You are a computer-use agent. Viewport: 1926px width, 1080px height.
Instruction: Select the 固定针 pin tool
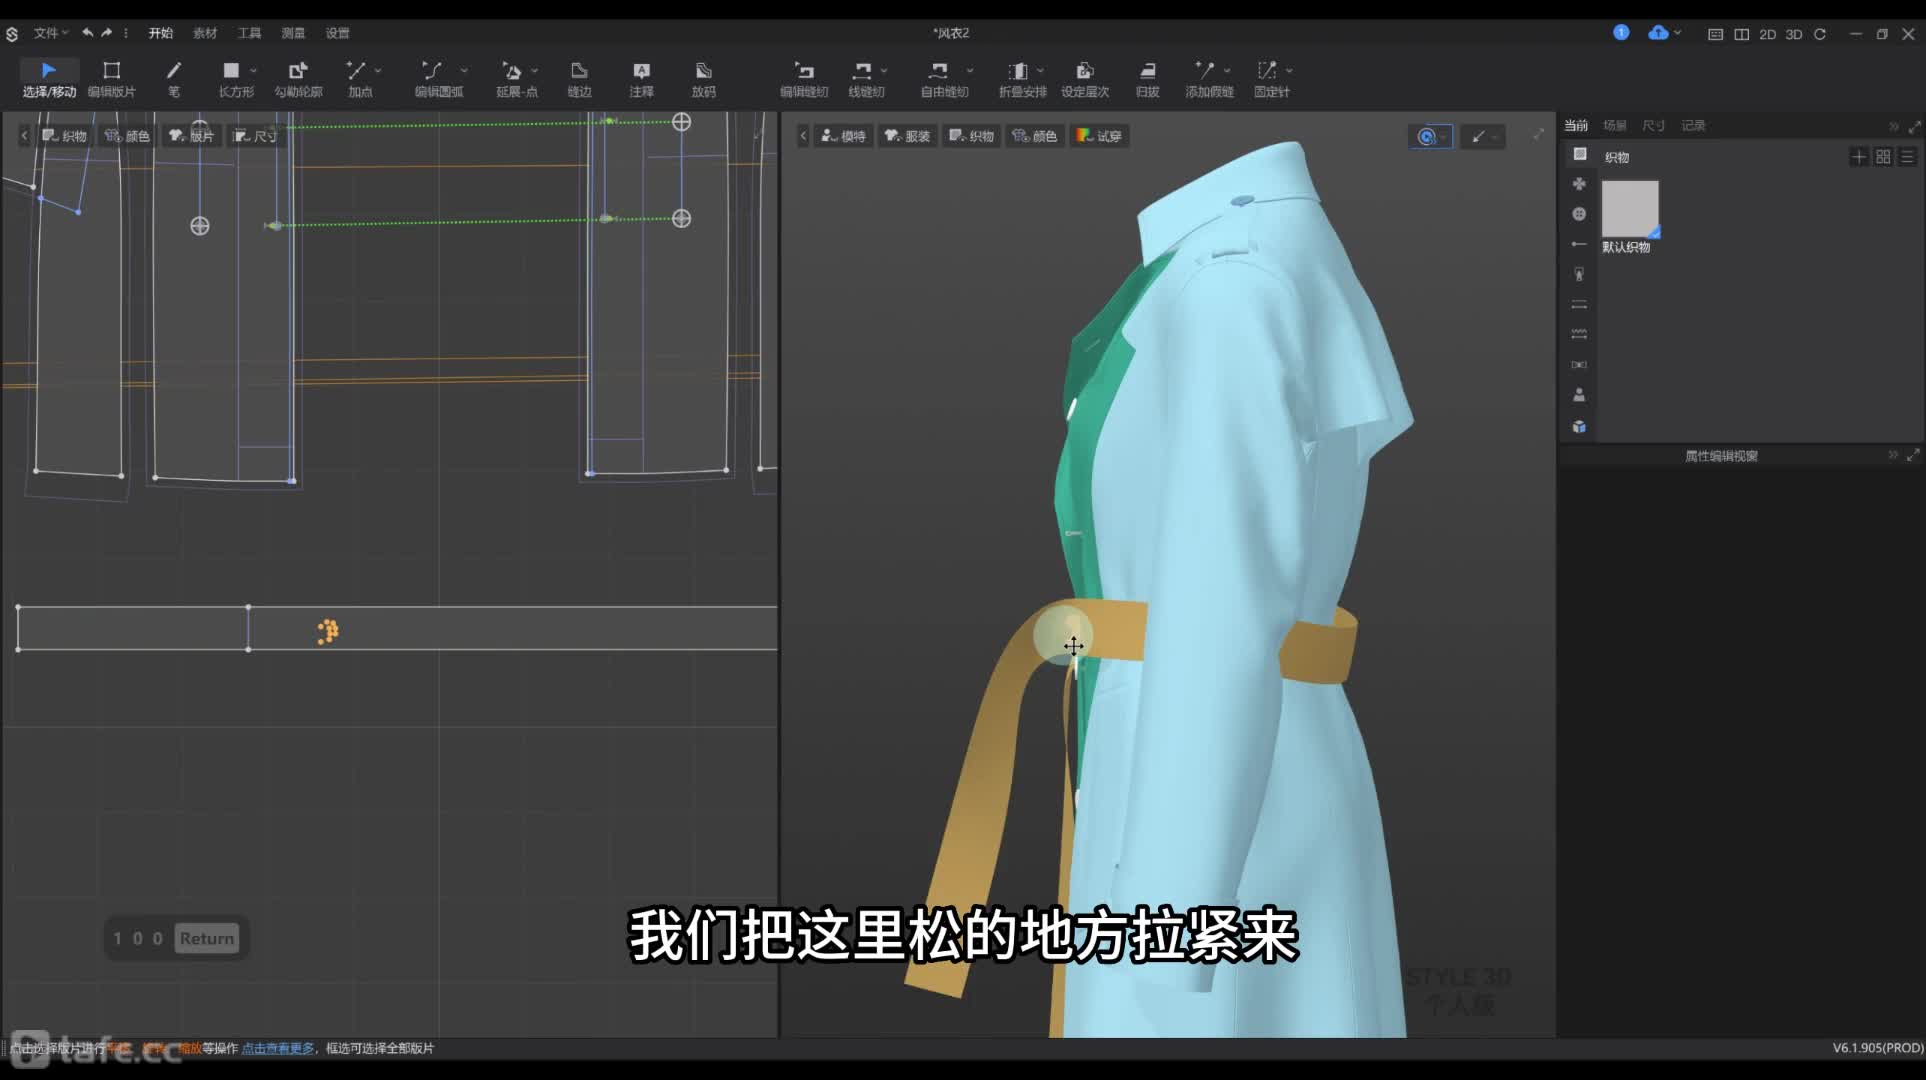[x=1270, y=79]
